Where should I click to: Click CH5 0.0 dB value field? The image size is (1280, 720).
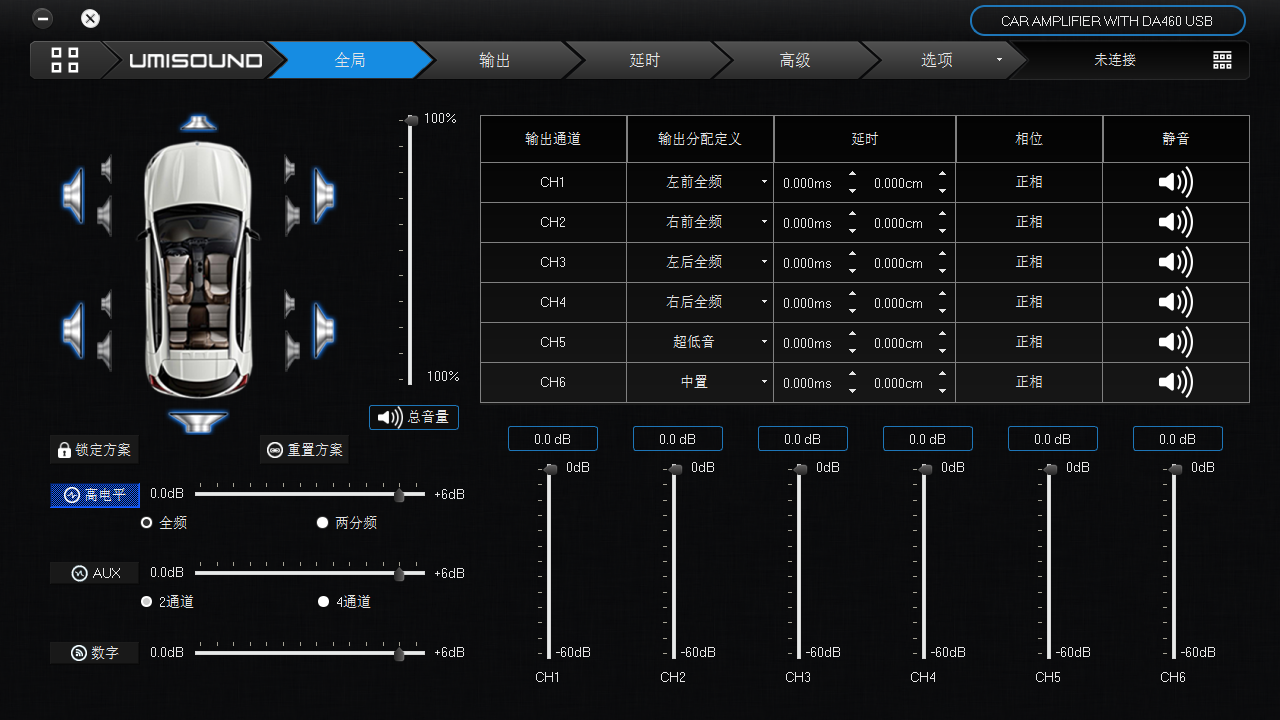coord(1053,439)
